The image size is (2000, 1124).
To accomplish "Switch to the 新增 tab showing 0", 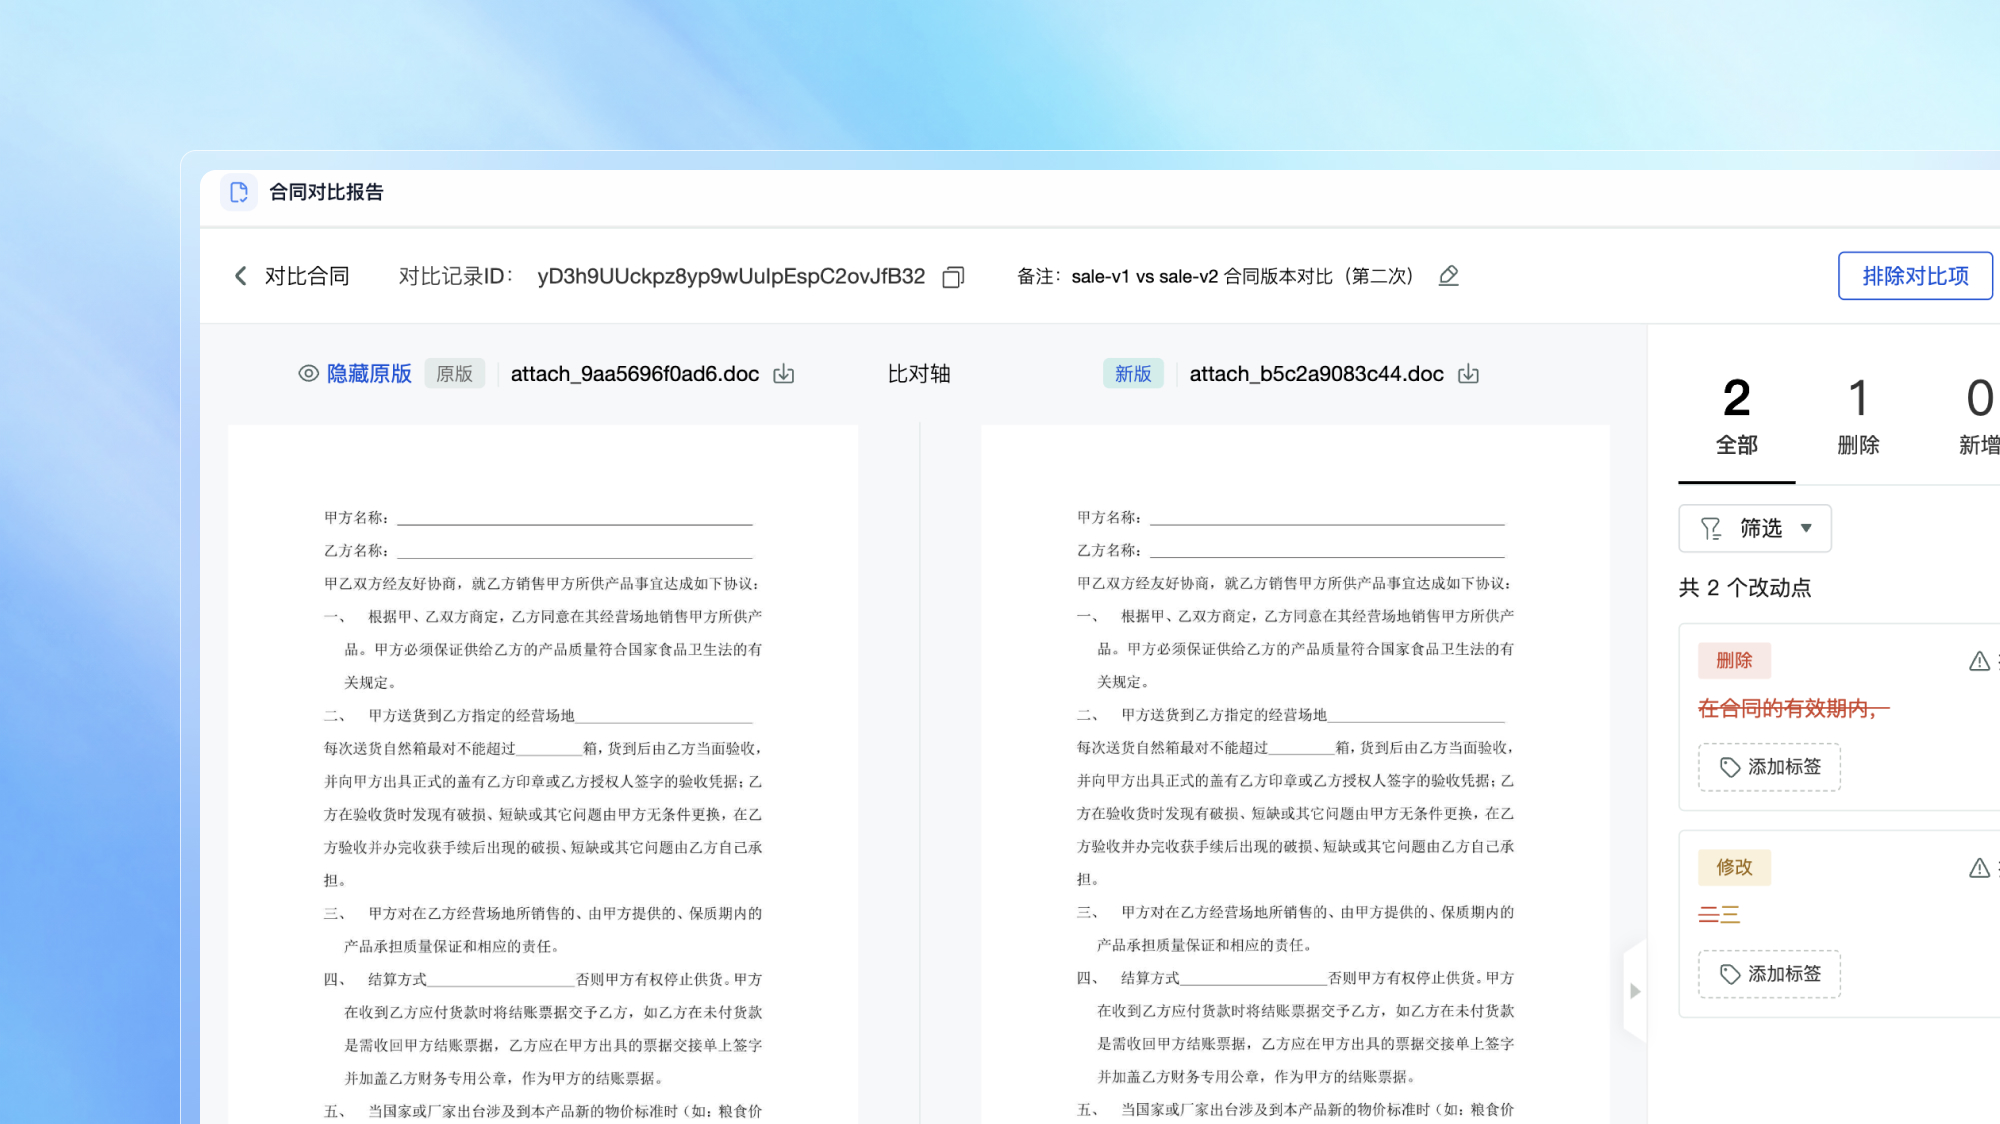I will [1978, 416].
